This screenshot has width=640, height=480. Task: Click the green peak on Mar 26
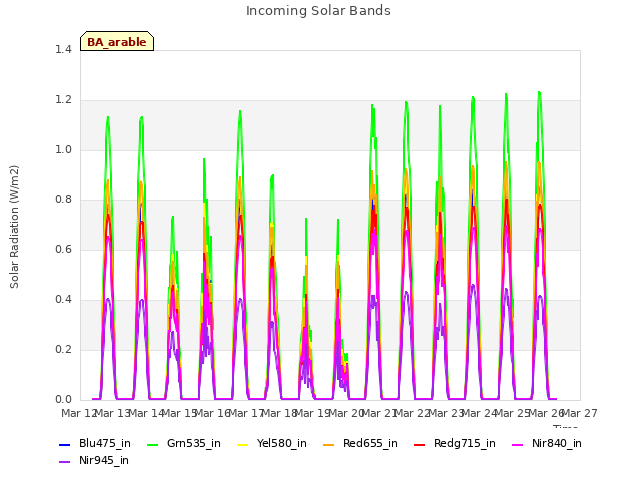[539, 93]
